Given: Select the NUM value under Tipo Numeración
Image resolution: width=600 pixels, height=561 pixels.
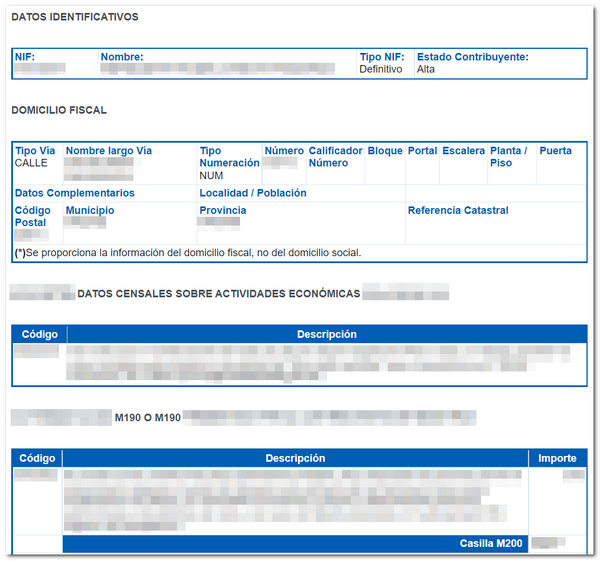Looking at the screenshot, I should [211, 176].
